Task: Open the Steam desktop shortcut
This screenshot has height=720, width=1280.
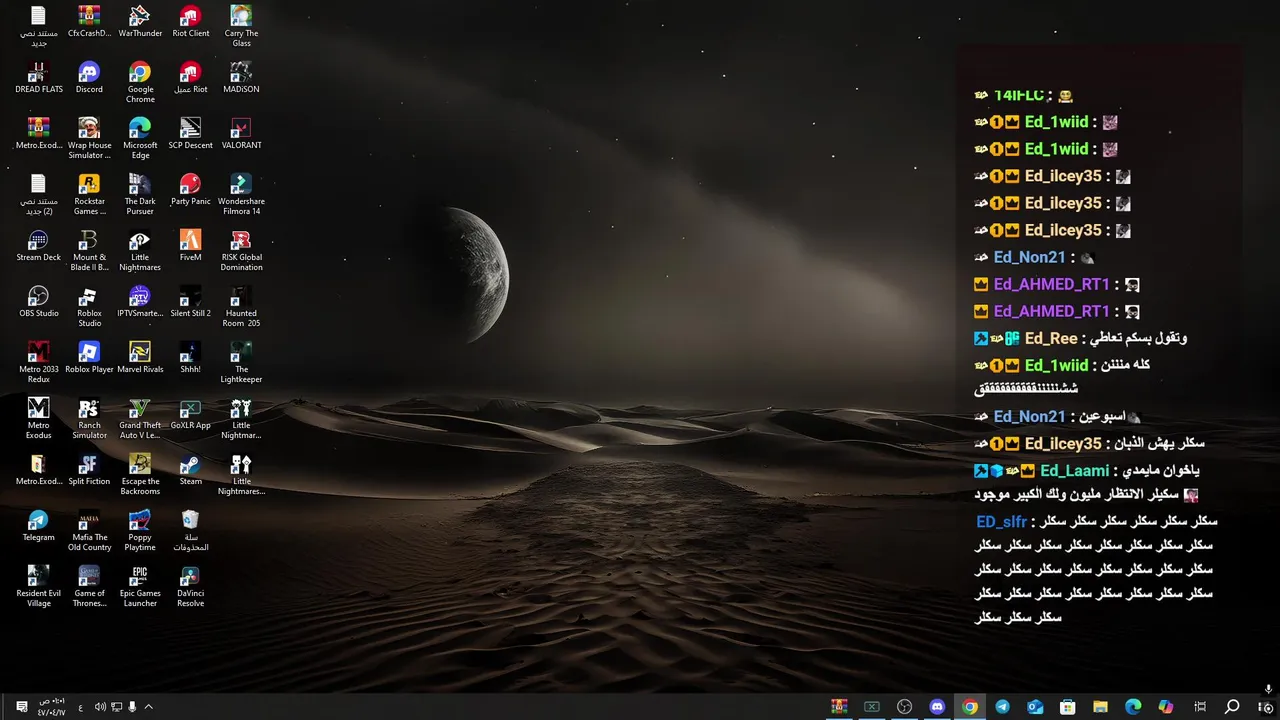Action: pos(190,470)
